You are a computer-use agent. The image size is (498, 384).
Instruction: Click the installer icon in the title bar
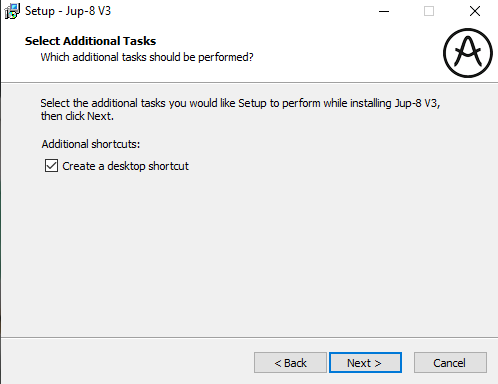(12, 11)
